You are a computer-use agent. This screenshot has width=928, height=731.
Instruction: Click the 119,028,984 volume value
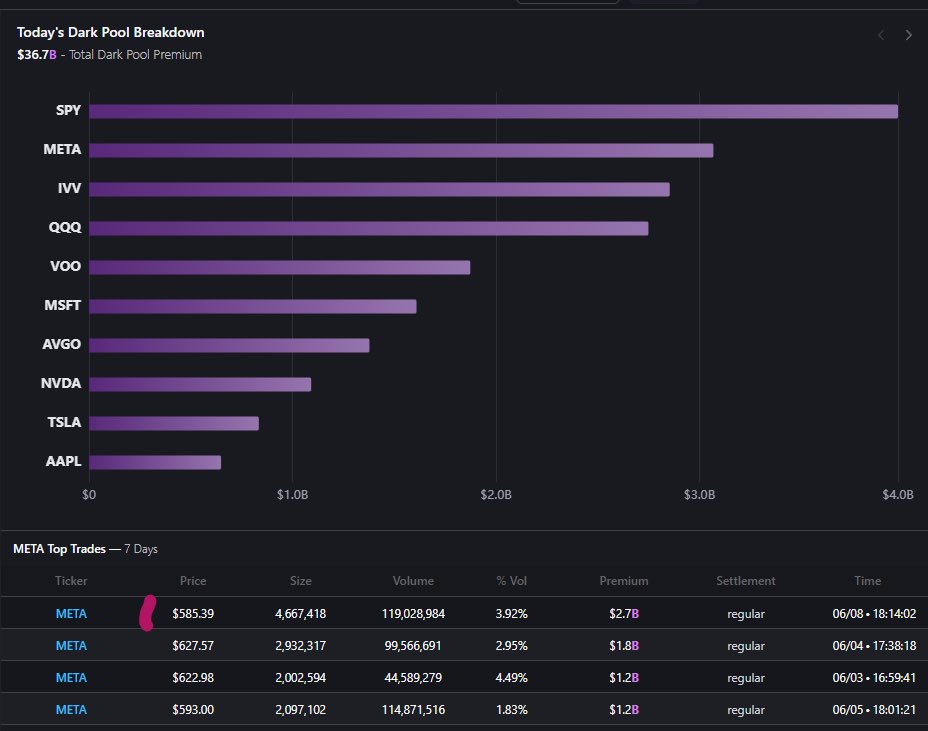click(x=413, y=614)
